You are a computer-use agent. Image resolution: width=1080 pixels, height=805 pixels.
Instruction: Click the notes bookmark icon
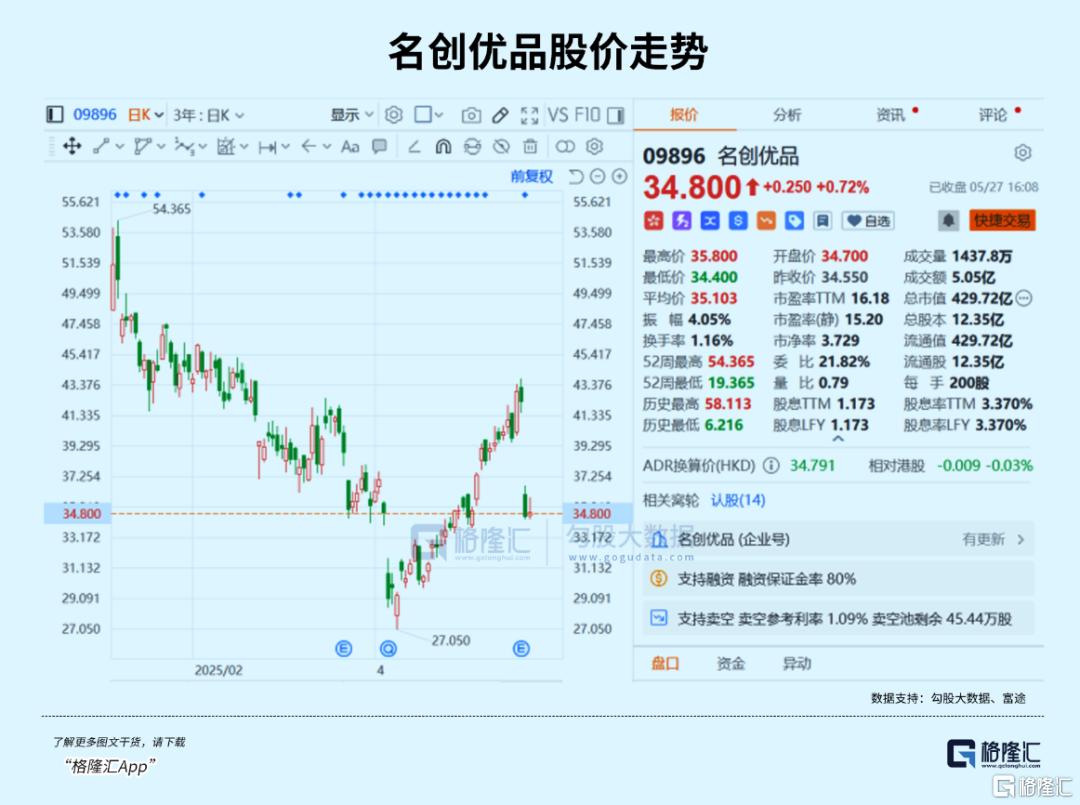(822, 220)
